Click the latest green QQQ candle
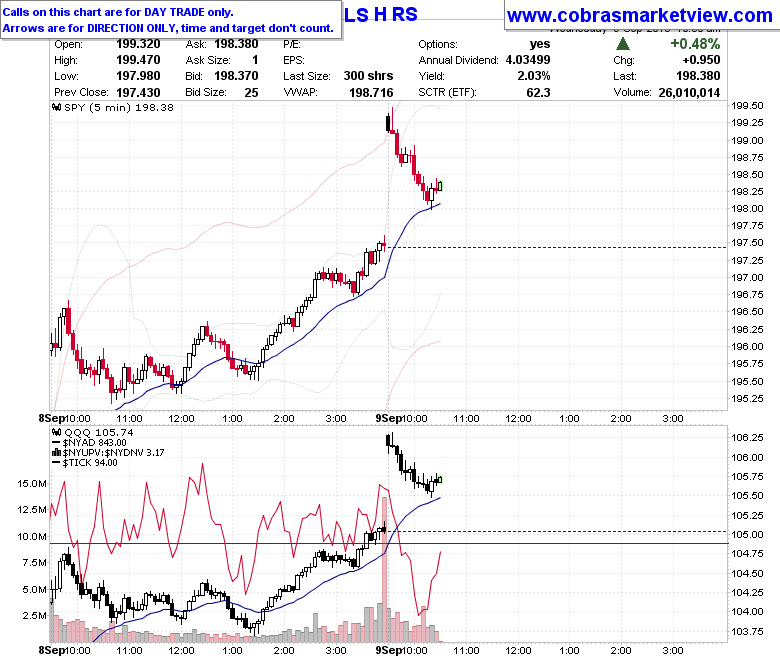 pyautogui.click(x=440, y=480)
